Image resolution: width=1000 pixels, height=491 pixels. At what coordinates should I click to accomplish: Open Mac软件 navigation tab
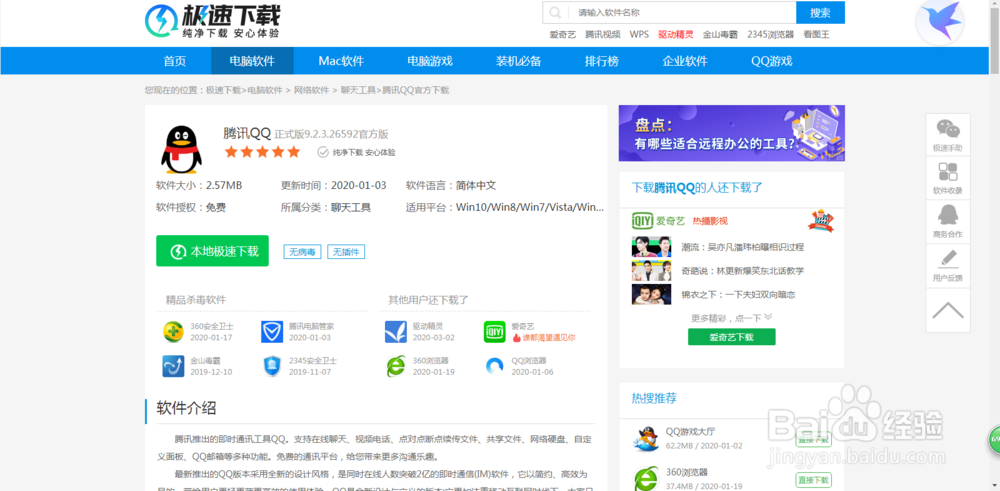click(x=341, y=61)
